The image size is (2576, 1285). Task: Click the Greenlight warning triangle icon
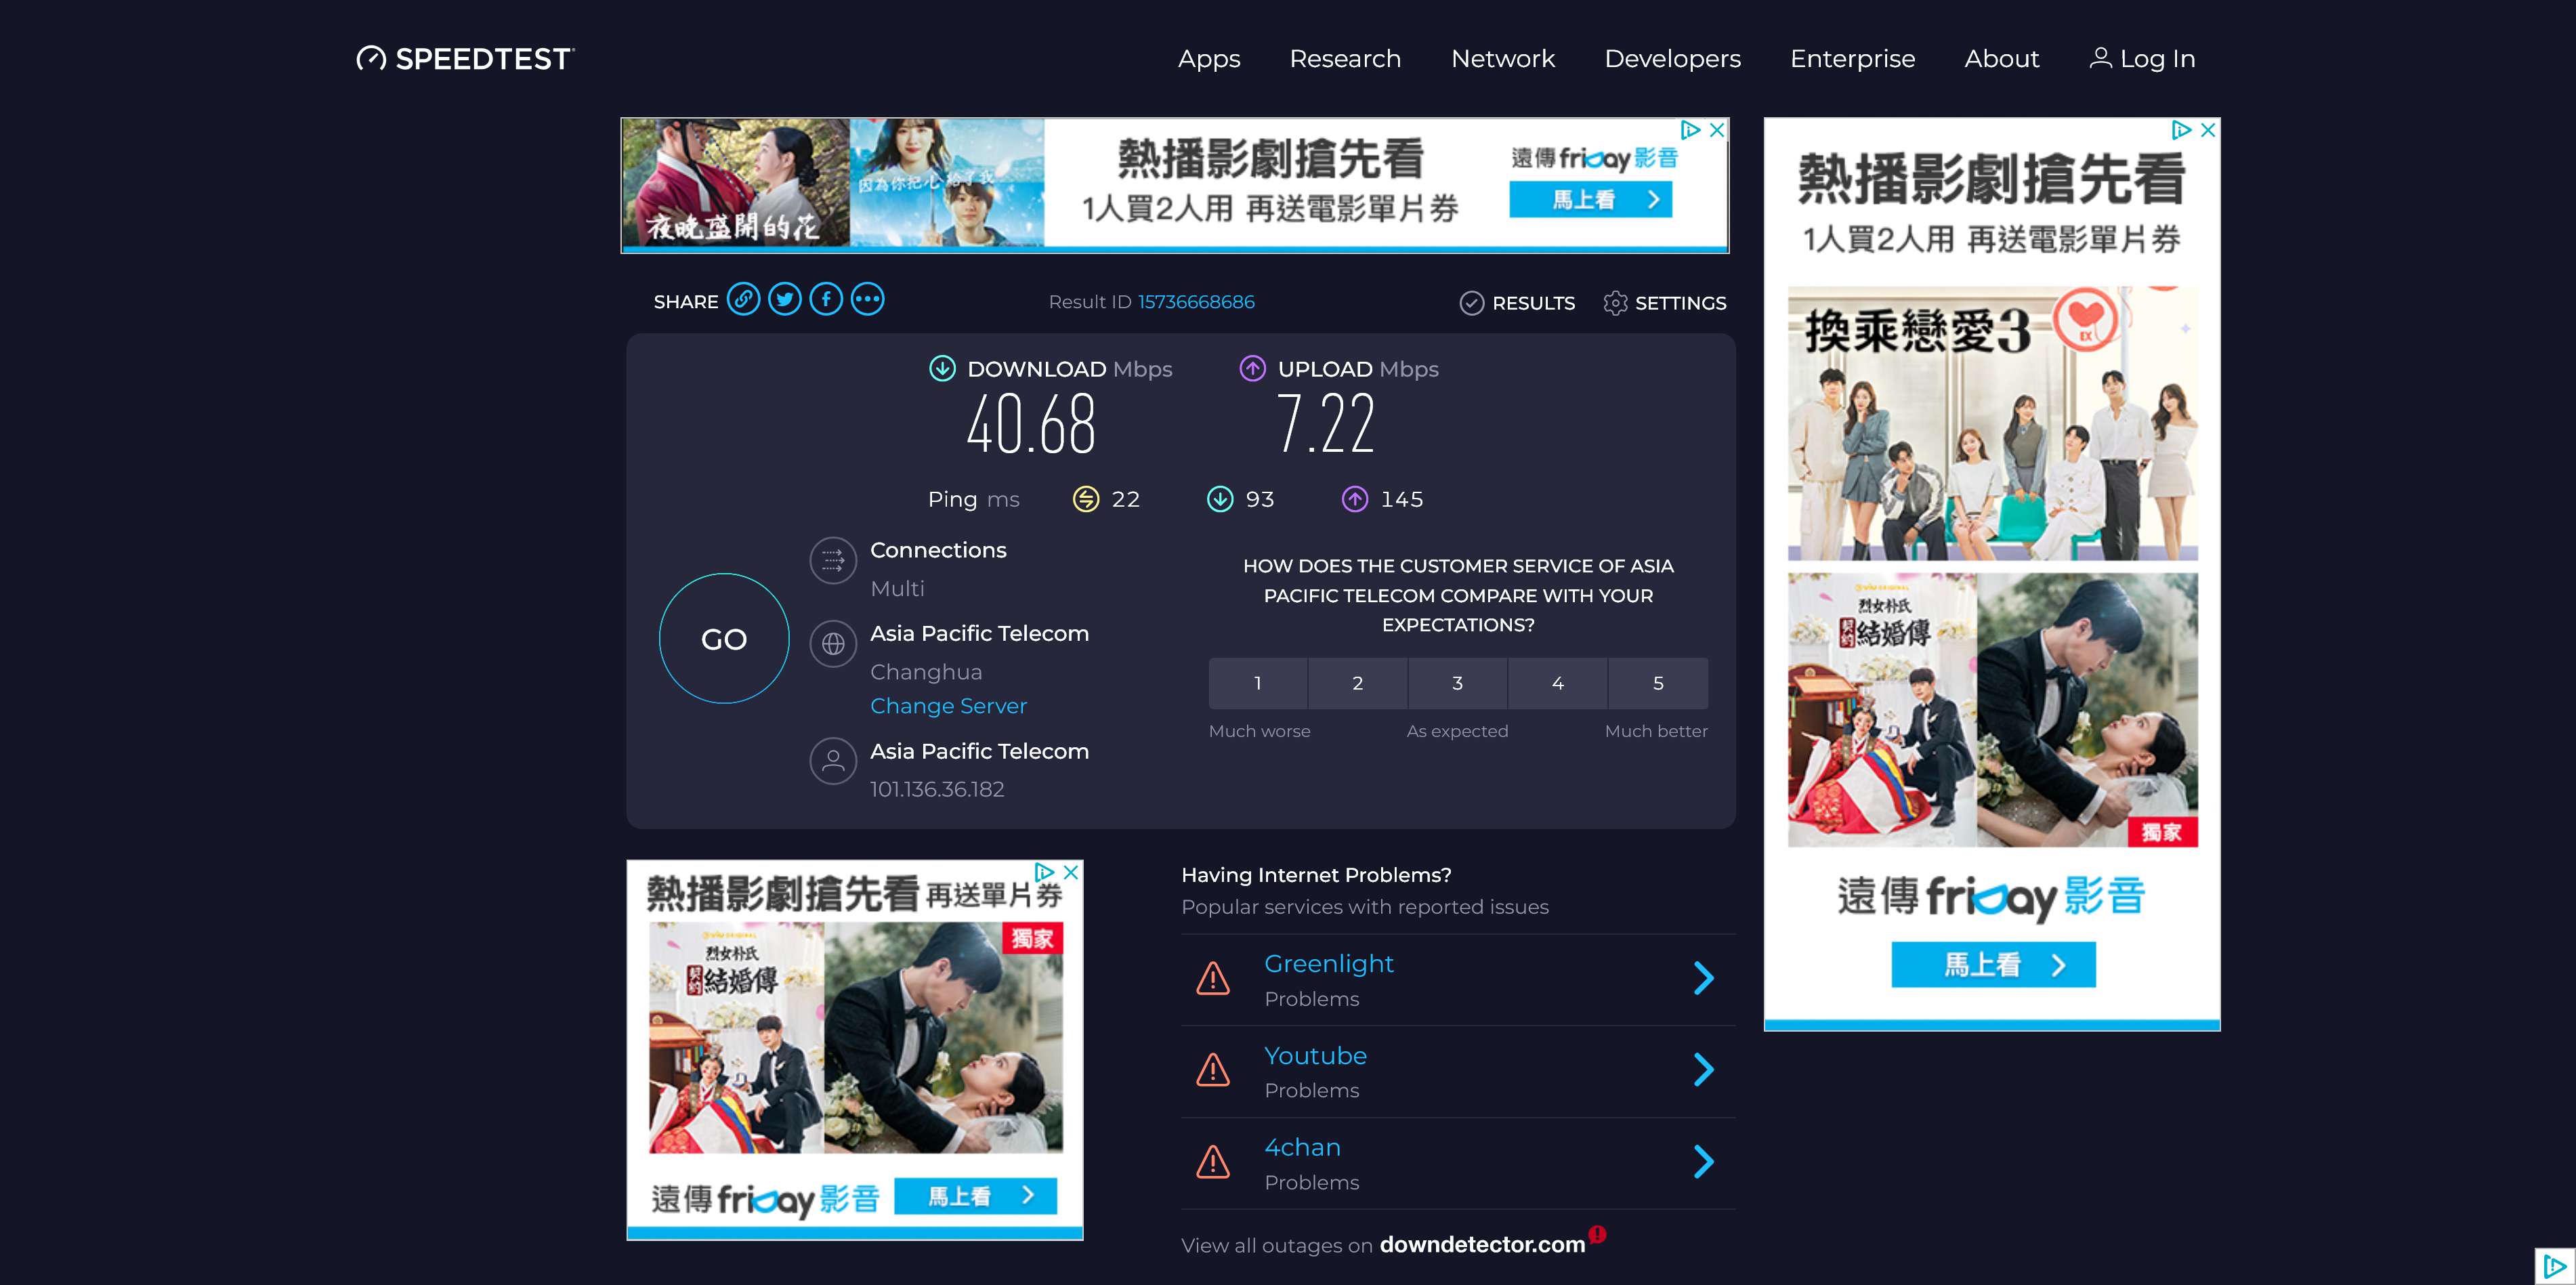click(1213, 979)
